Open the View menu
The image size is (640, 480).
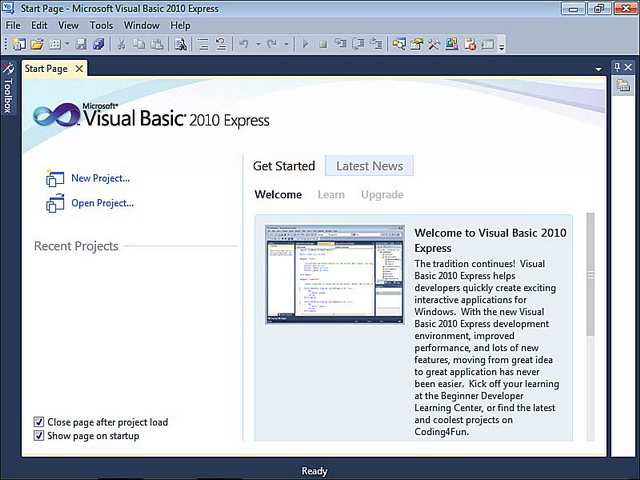[68, 25]
